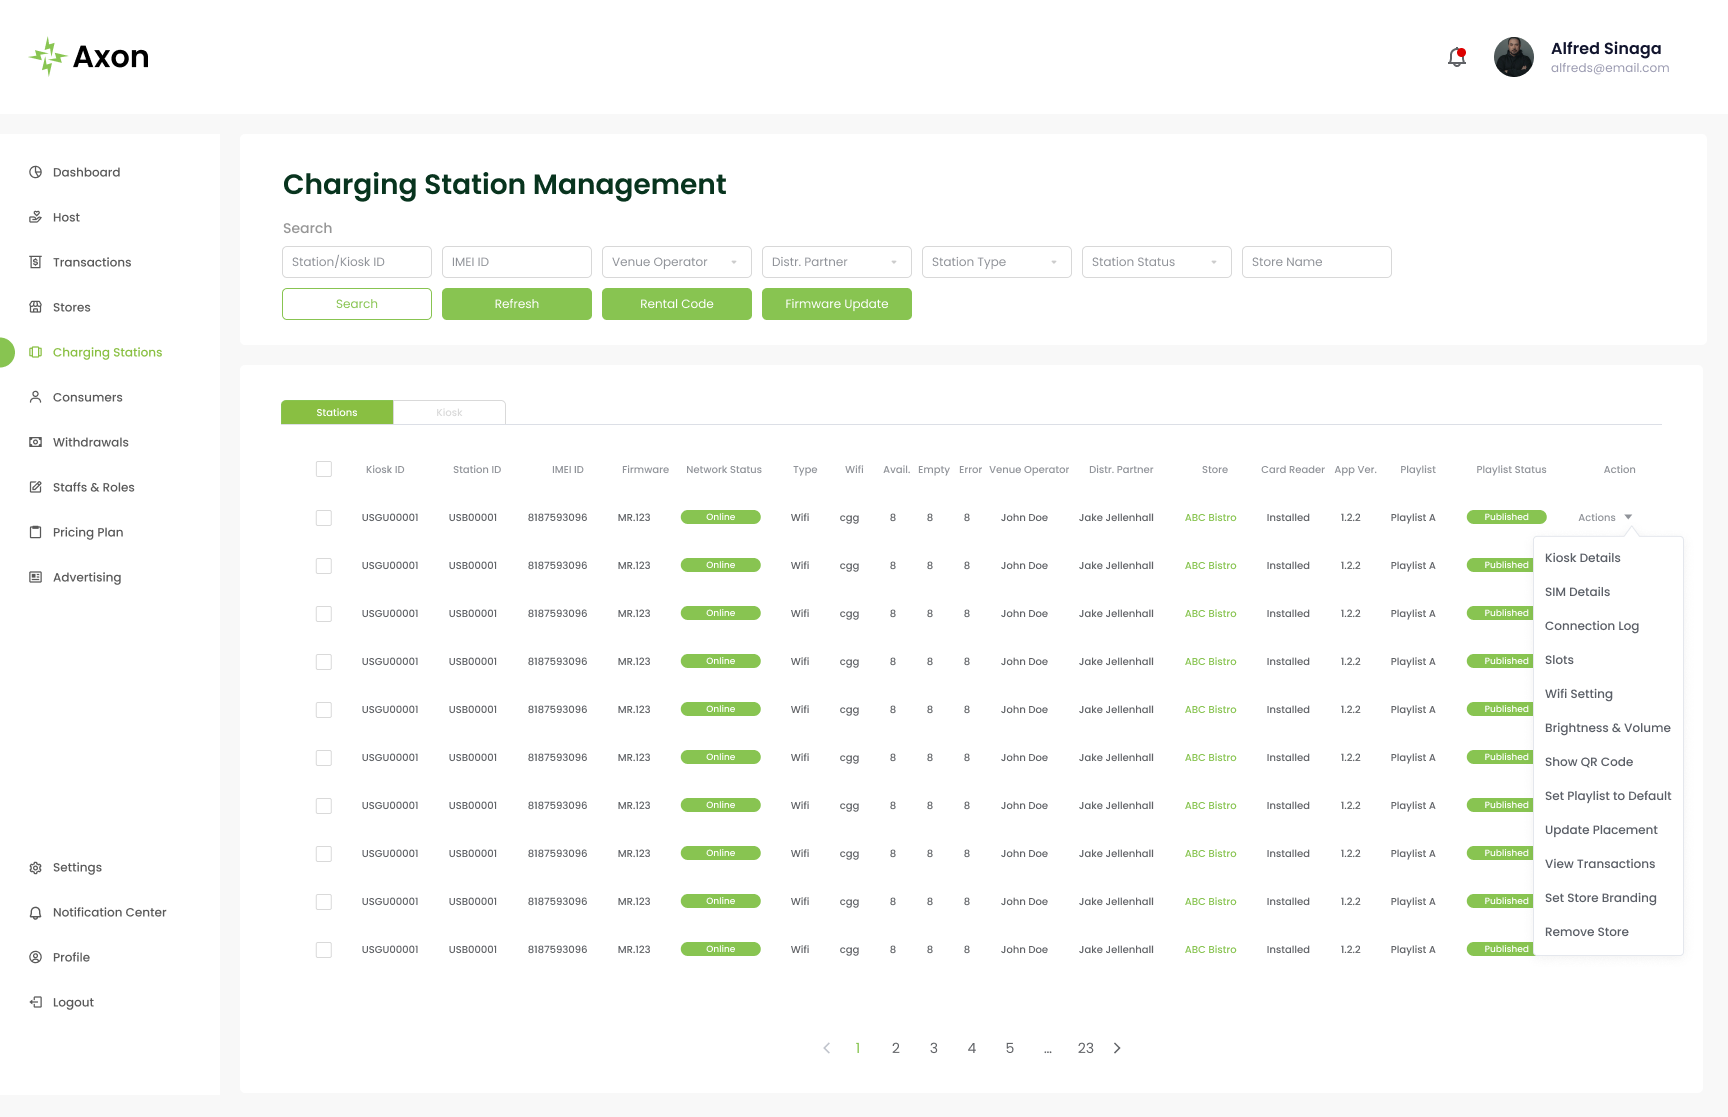Open notifications bell icon

coord(1457,57)
